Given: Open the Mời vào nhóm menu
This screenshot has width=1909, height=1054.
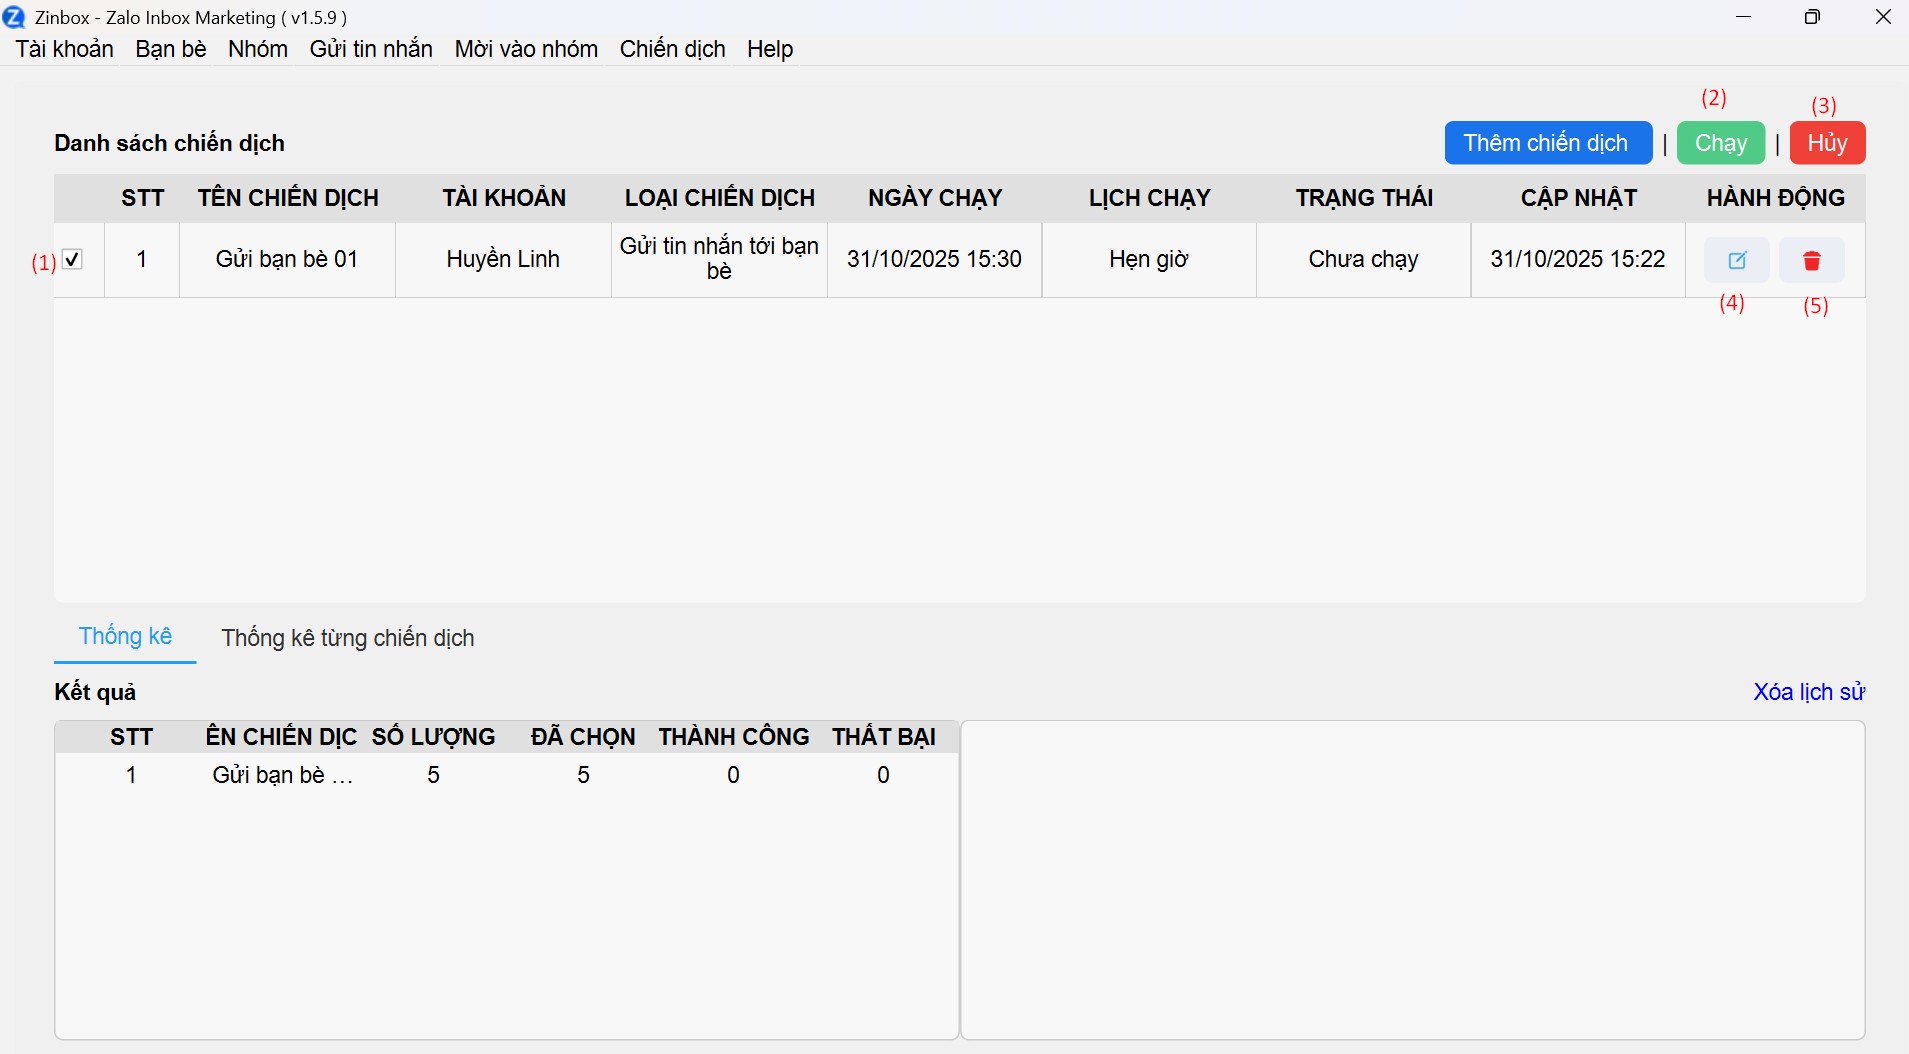Looking at the screenshot, I should [526, 49].
